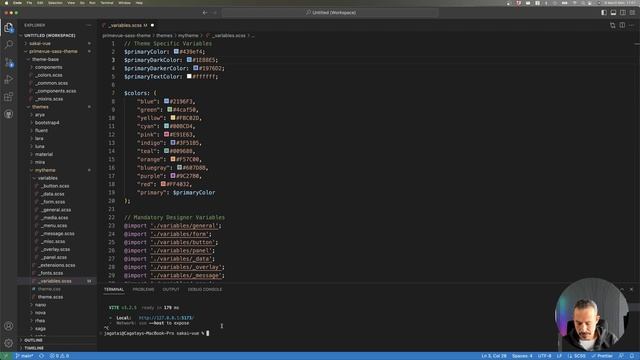Maximize the terminal panel with chevron

click(622, 289)
